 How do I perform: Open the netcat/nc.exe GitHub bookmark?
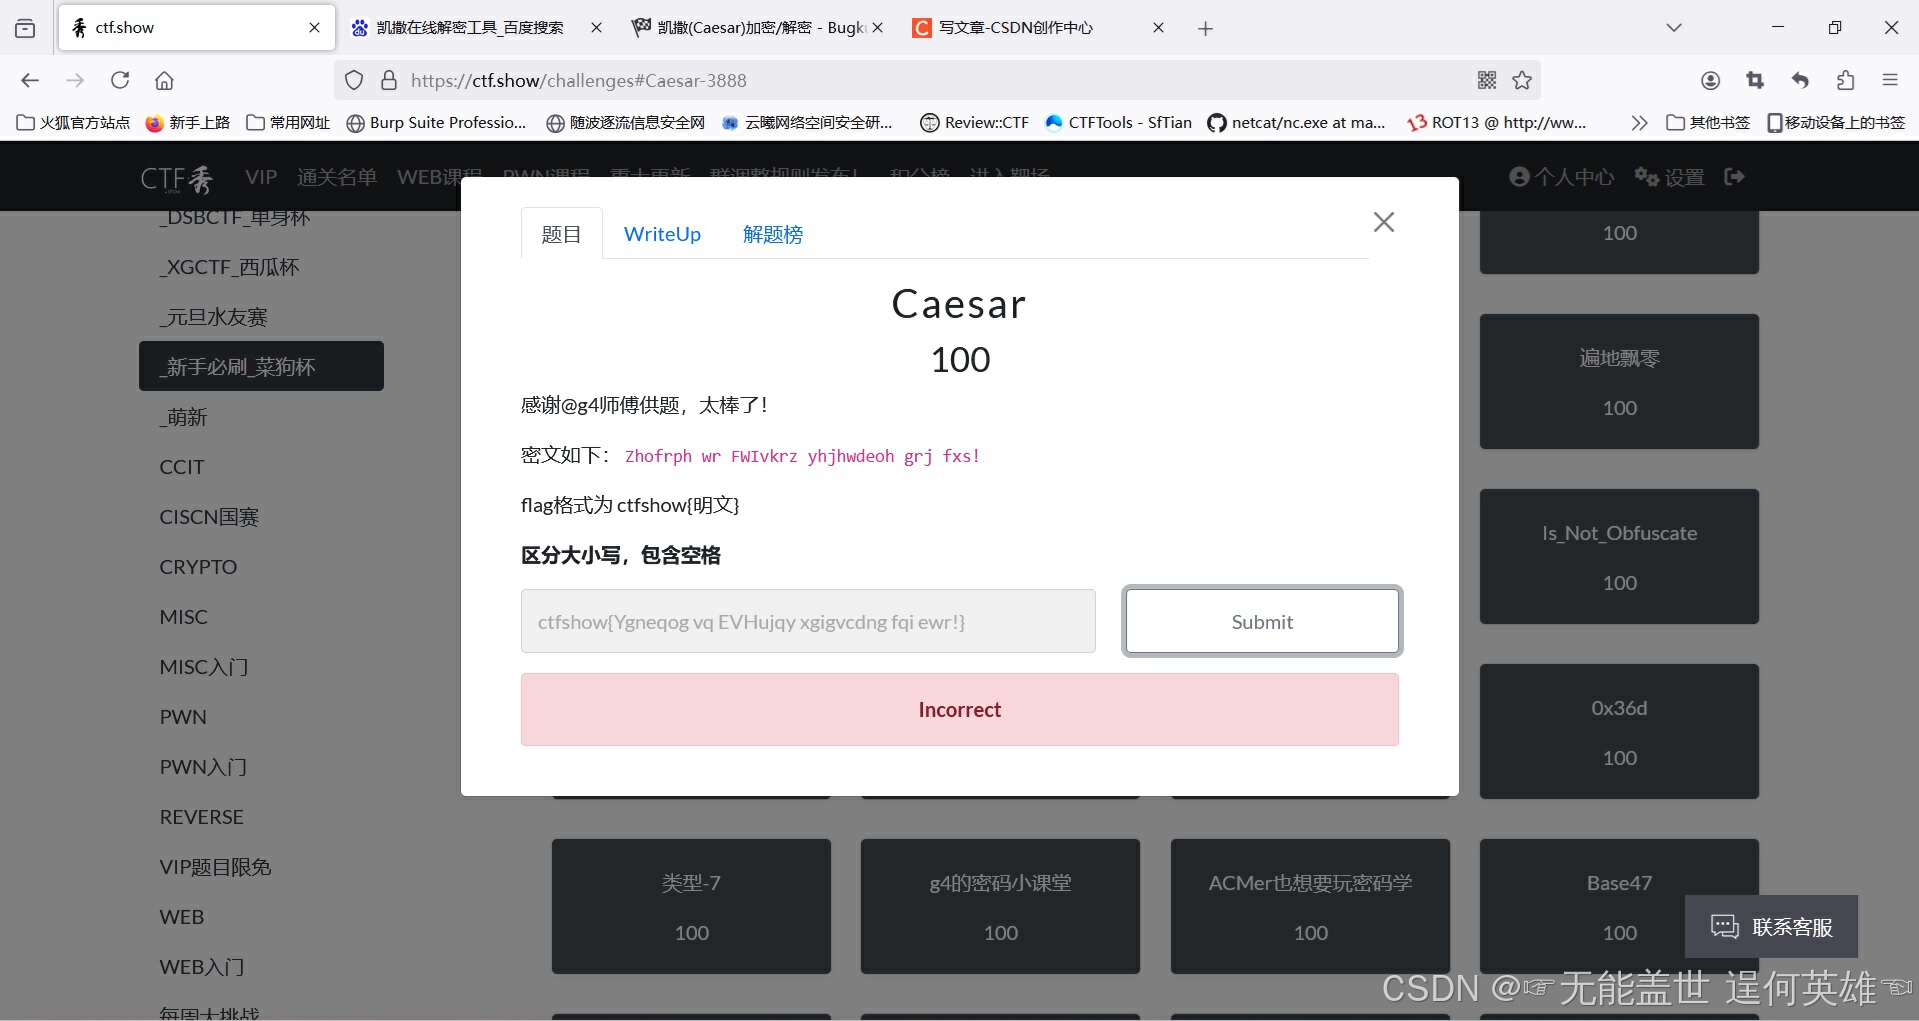point(1296,122)
